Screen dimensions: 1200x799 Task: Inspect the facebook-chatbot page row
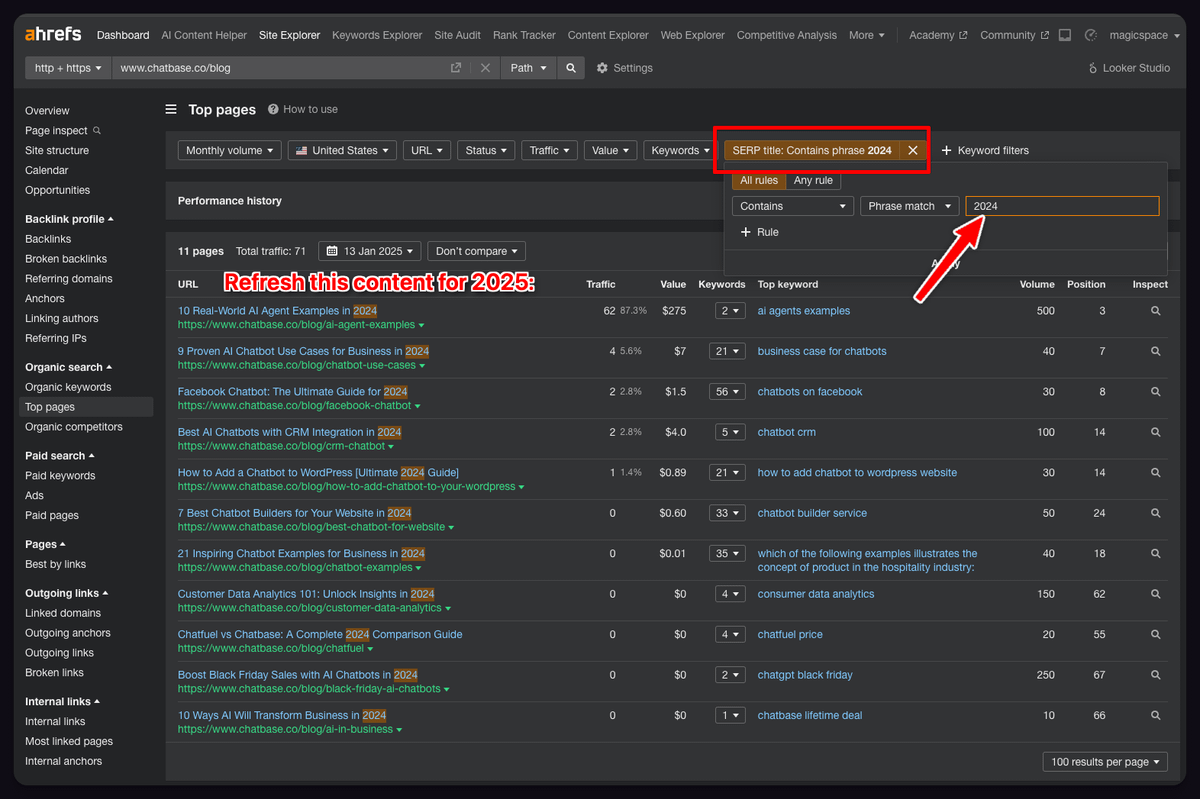(x=1155, y=392)
